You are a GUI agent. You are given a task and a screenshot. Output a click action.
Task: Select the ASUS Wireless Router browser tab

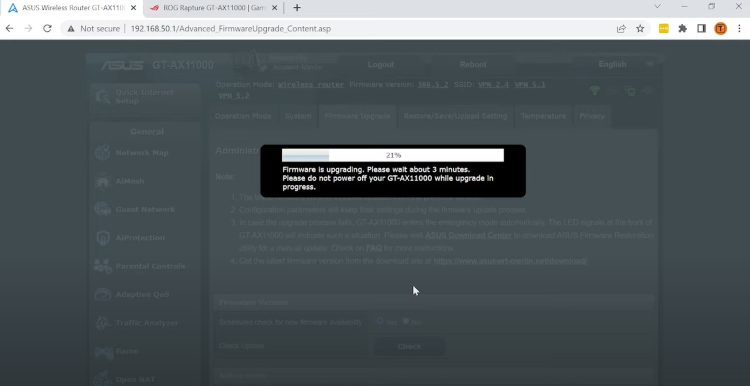[73, 8]
